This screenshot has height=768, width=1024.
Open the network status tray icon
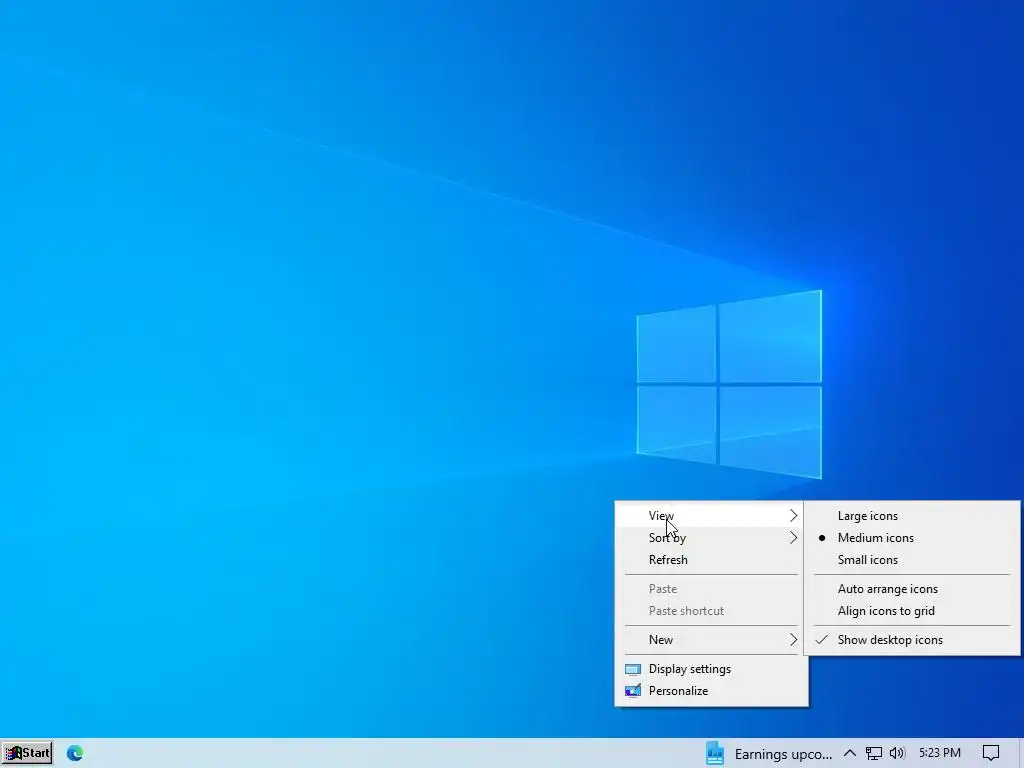click(x=873, y=754)
